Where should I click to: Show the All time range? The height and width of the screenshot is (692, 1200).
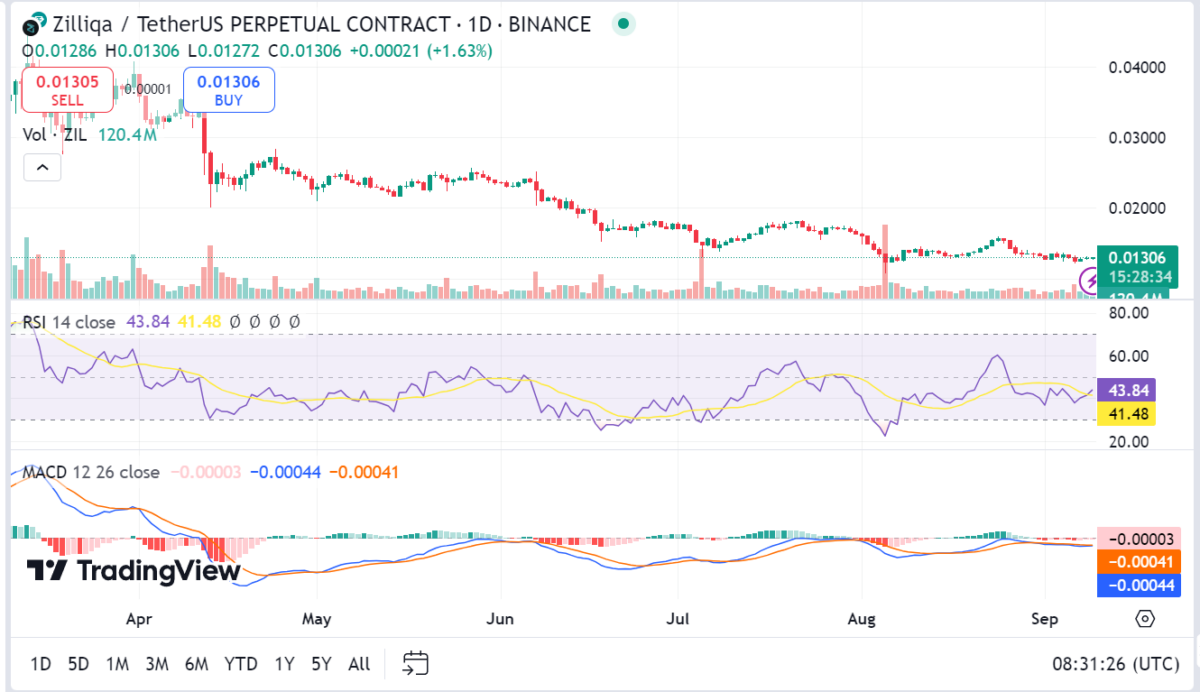click(359, 663)
